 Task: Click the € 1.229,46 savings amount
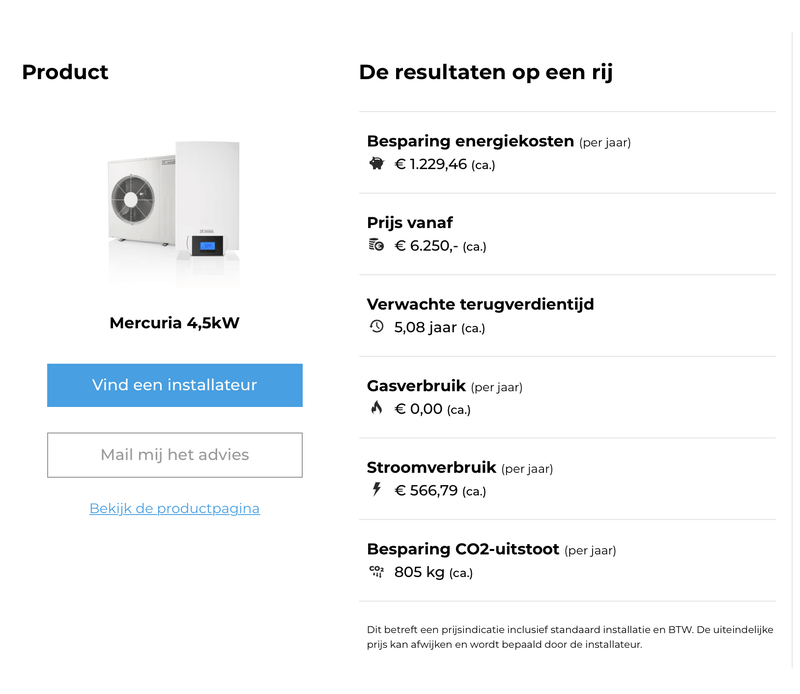tap(431, 164)
